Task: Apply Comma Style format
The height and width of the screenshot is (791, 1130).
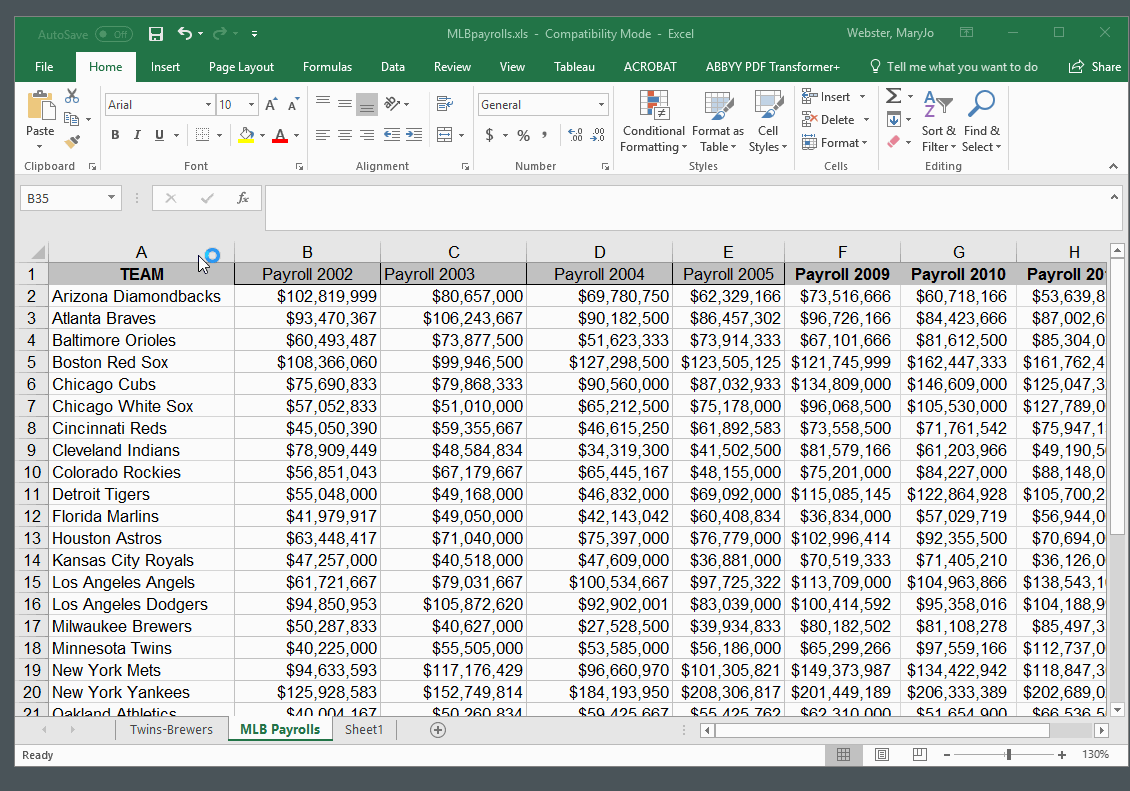Action: tap(545, 135)
